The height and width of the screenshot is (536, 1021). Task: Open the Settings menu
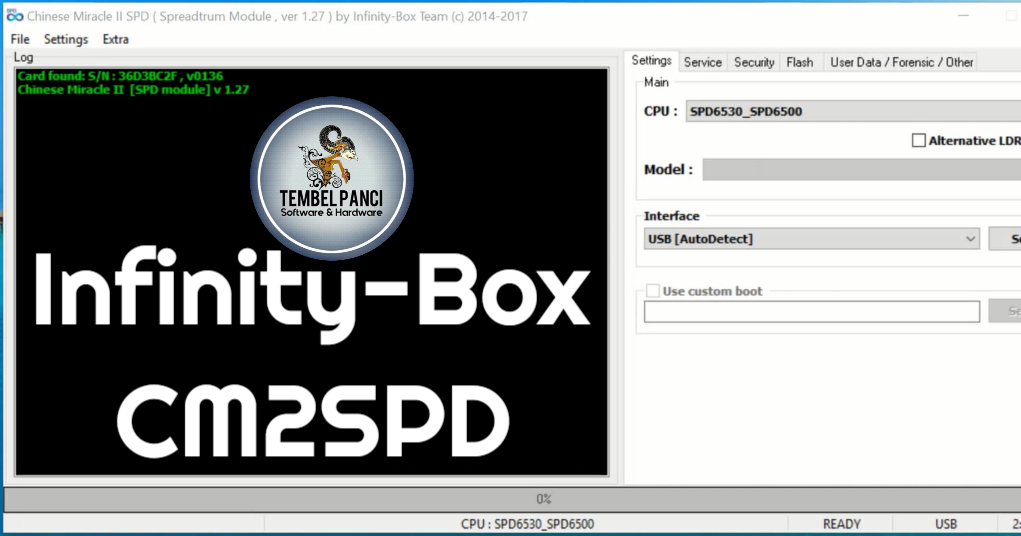[66, 39]
